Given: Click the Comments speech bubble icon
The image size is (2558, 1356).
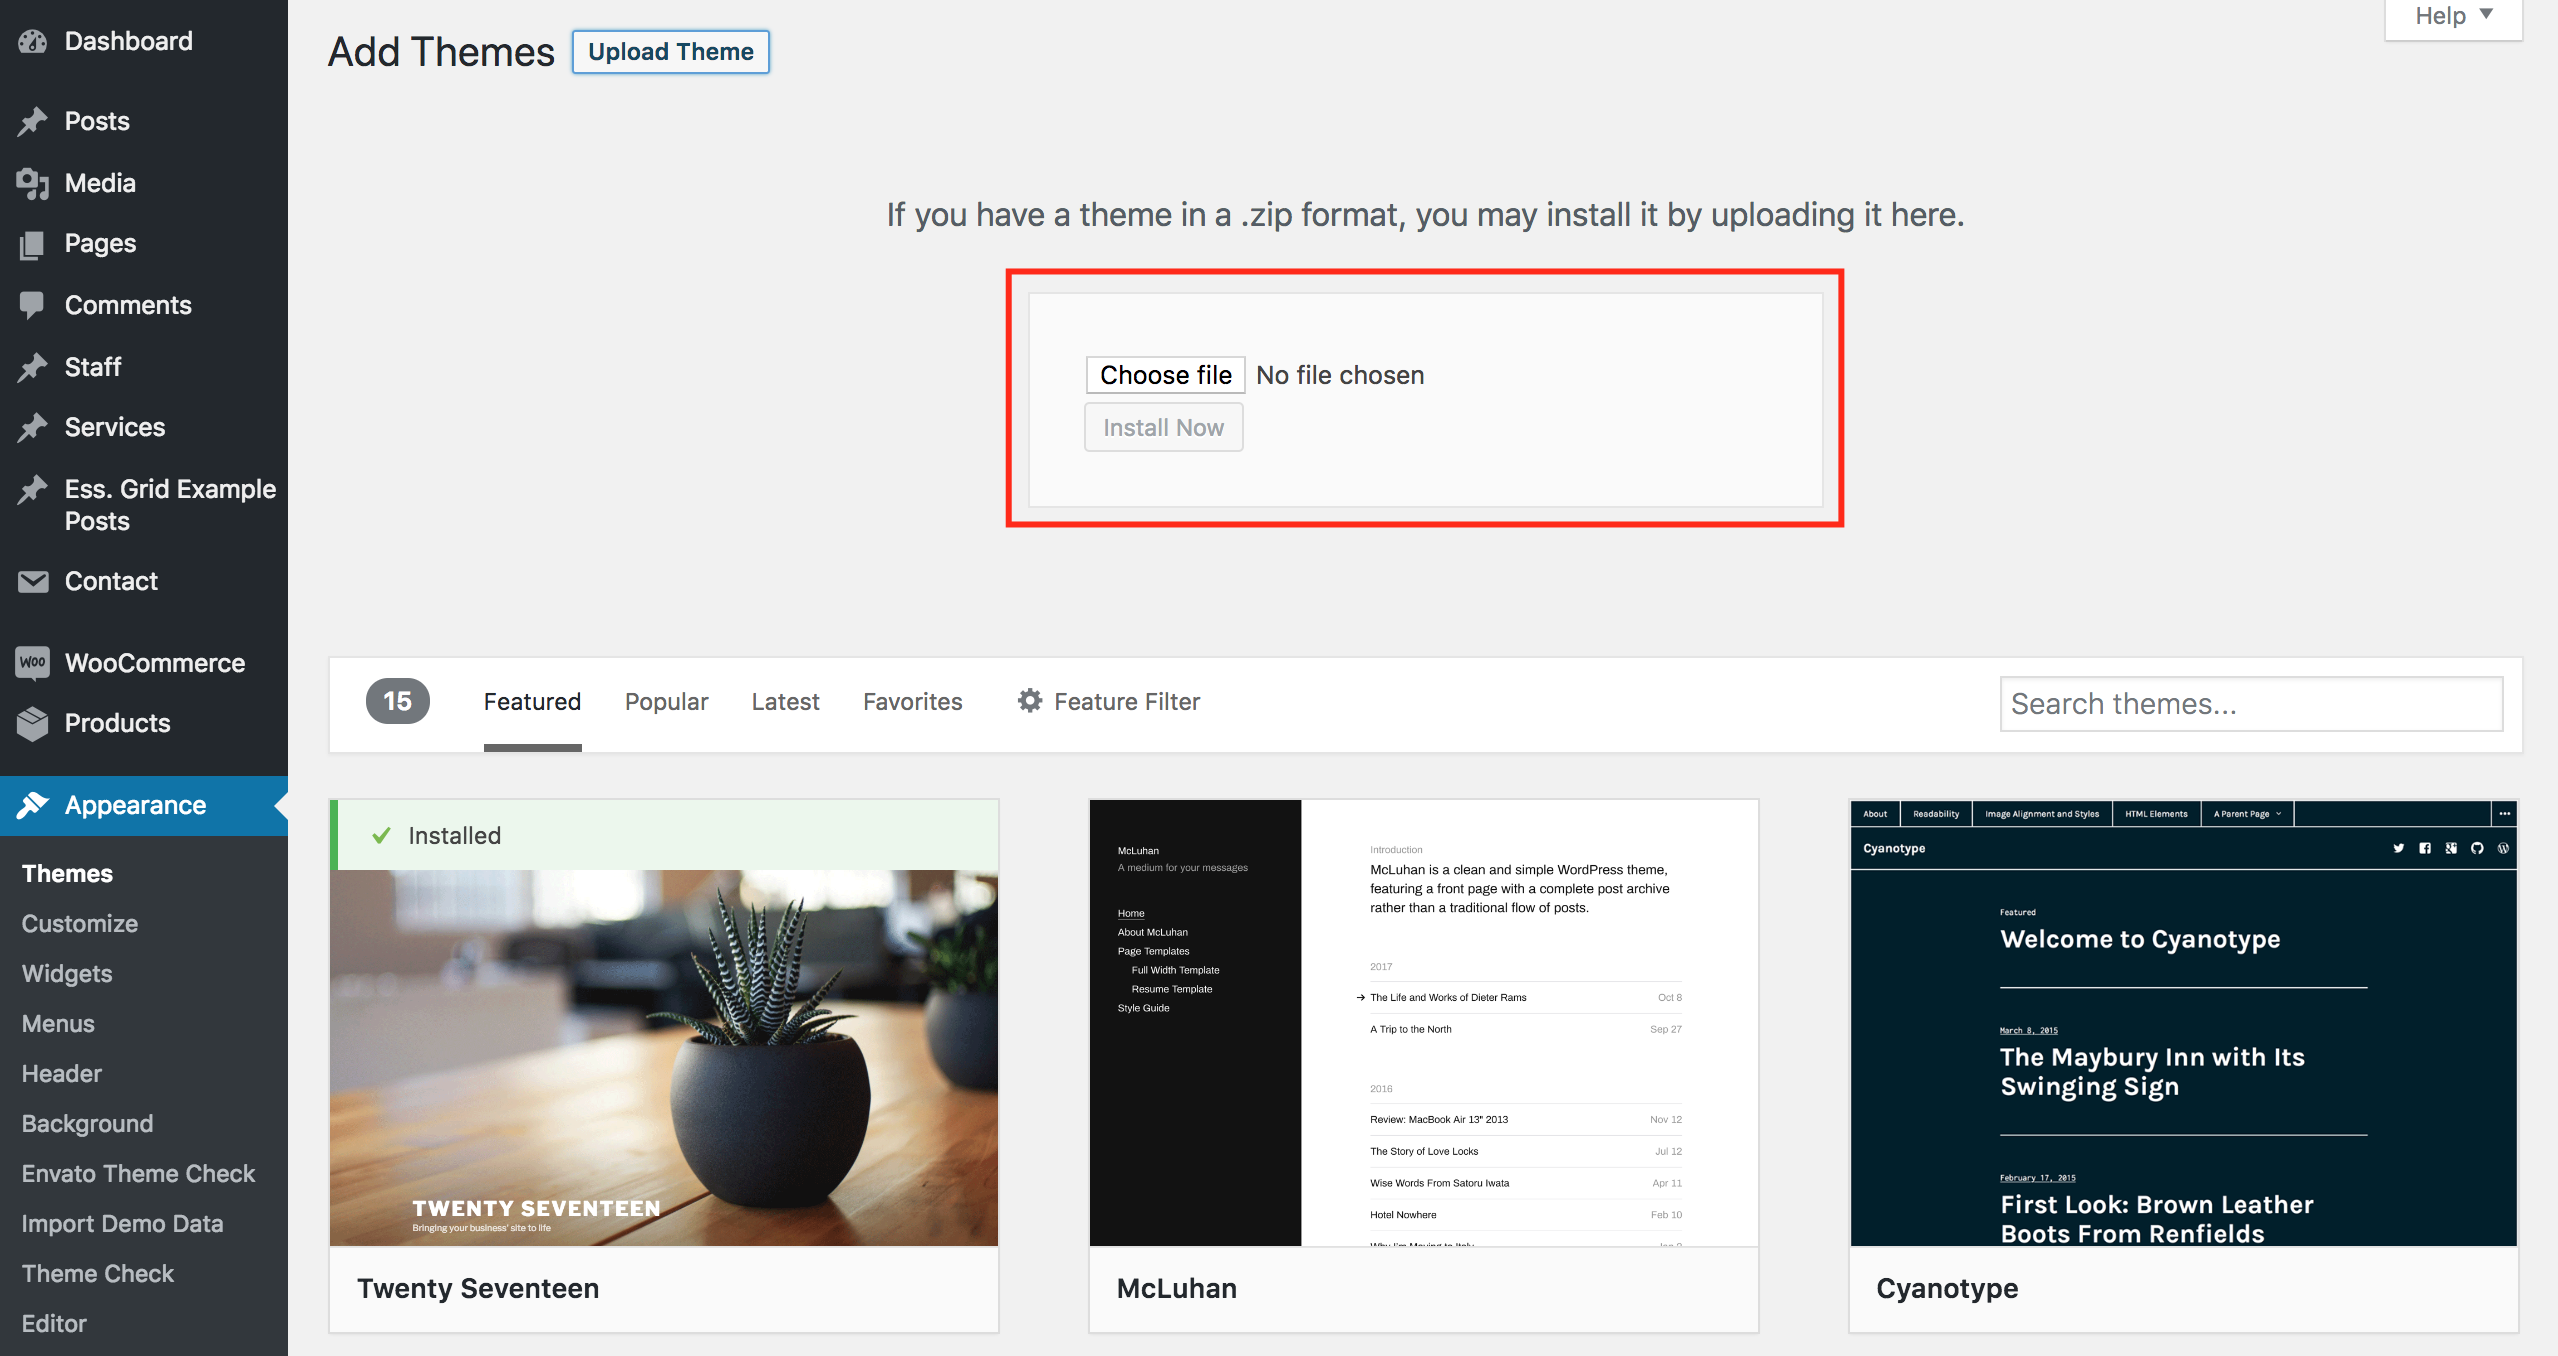Looking at the screenshot, I should tap(32, 305).
